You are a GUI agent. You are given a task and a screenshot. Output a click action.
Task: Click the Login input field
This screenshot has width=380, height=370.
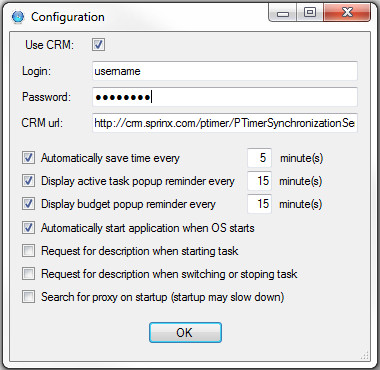tap(225, 71)
